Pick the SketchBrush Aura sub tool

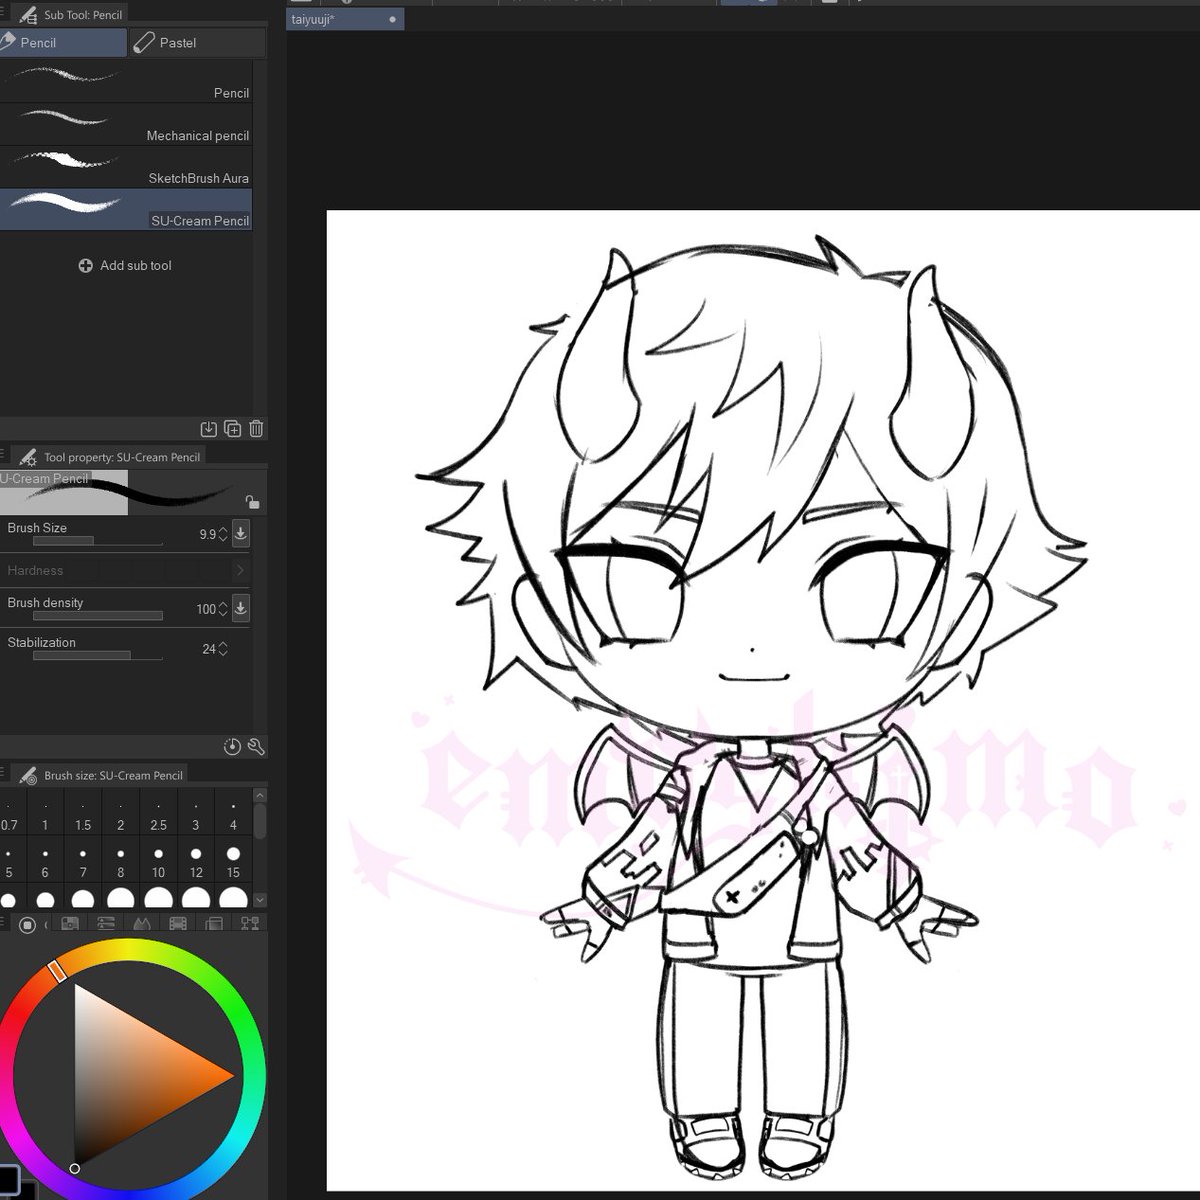(x=126, y=167)
